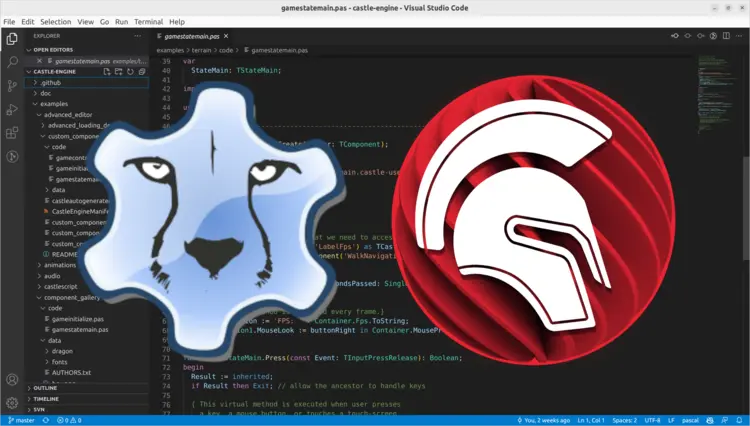750x426 pixels.
Task: Change the pascal language mode
Action: coord(690,420)
